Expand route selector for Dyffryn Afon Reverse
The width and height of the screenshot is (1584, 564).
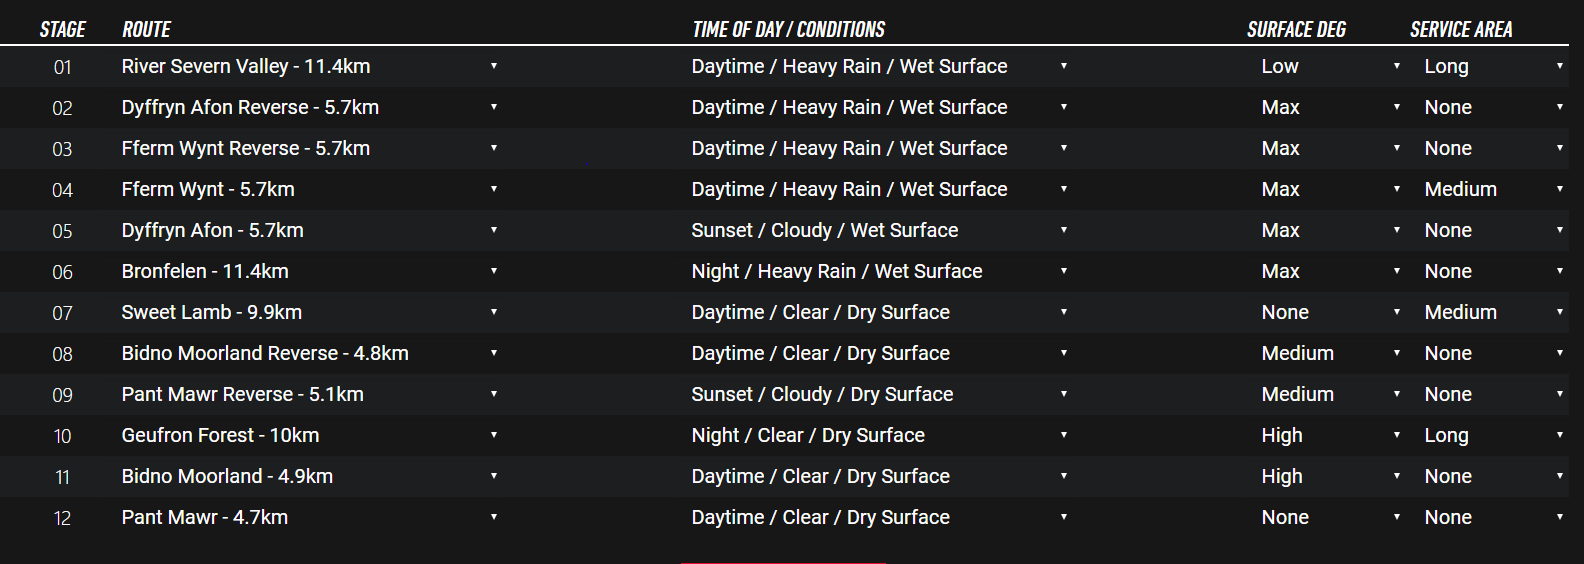(310, 107)
